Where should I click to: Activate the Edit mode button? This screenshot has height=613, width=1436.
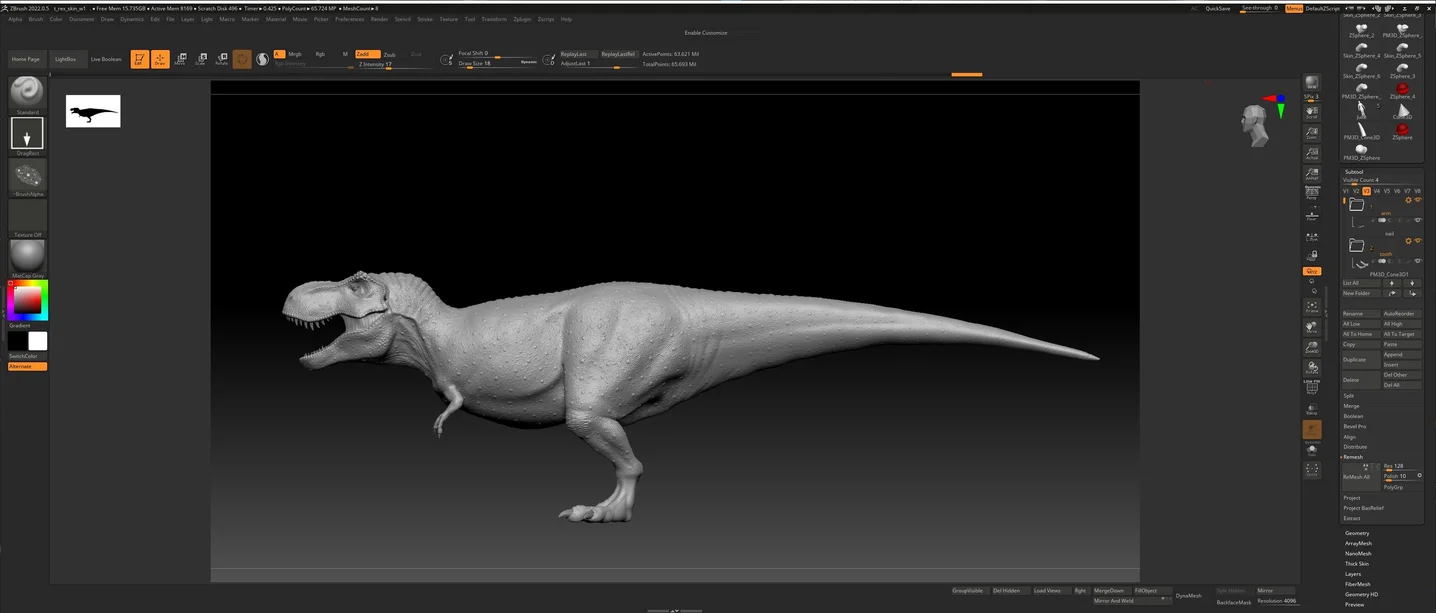coord(139,59)
